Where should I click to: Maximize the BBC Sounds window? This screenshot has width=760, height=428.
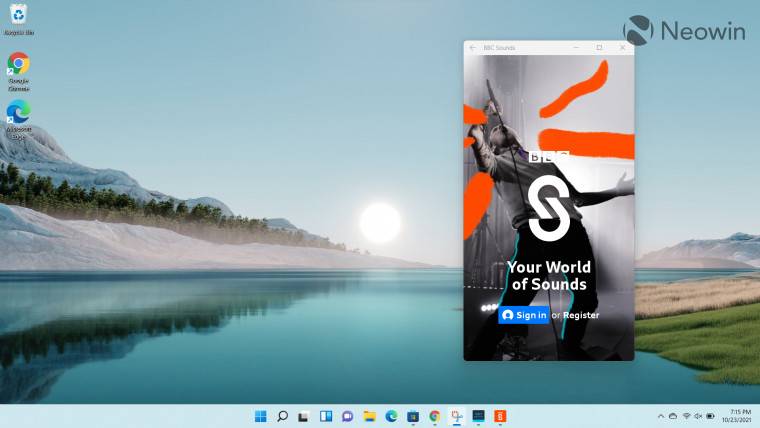click(x=599, y=48)
